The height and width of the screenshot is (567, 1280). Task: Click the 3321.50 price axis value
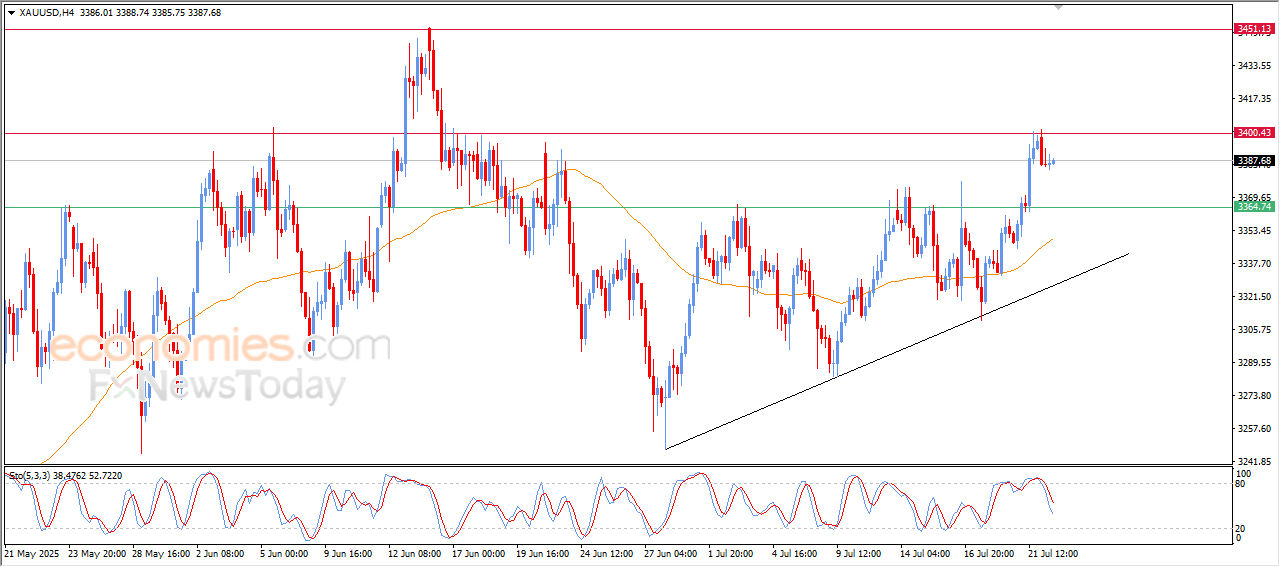pyautogui.click(x=1254, y=297)
